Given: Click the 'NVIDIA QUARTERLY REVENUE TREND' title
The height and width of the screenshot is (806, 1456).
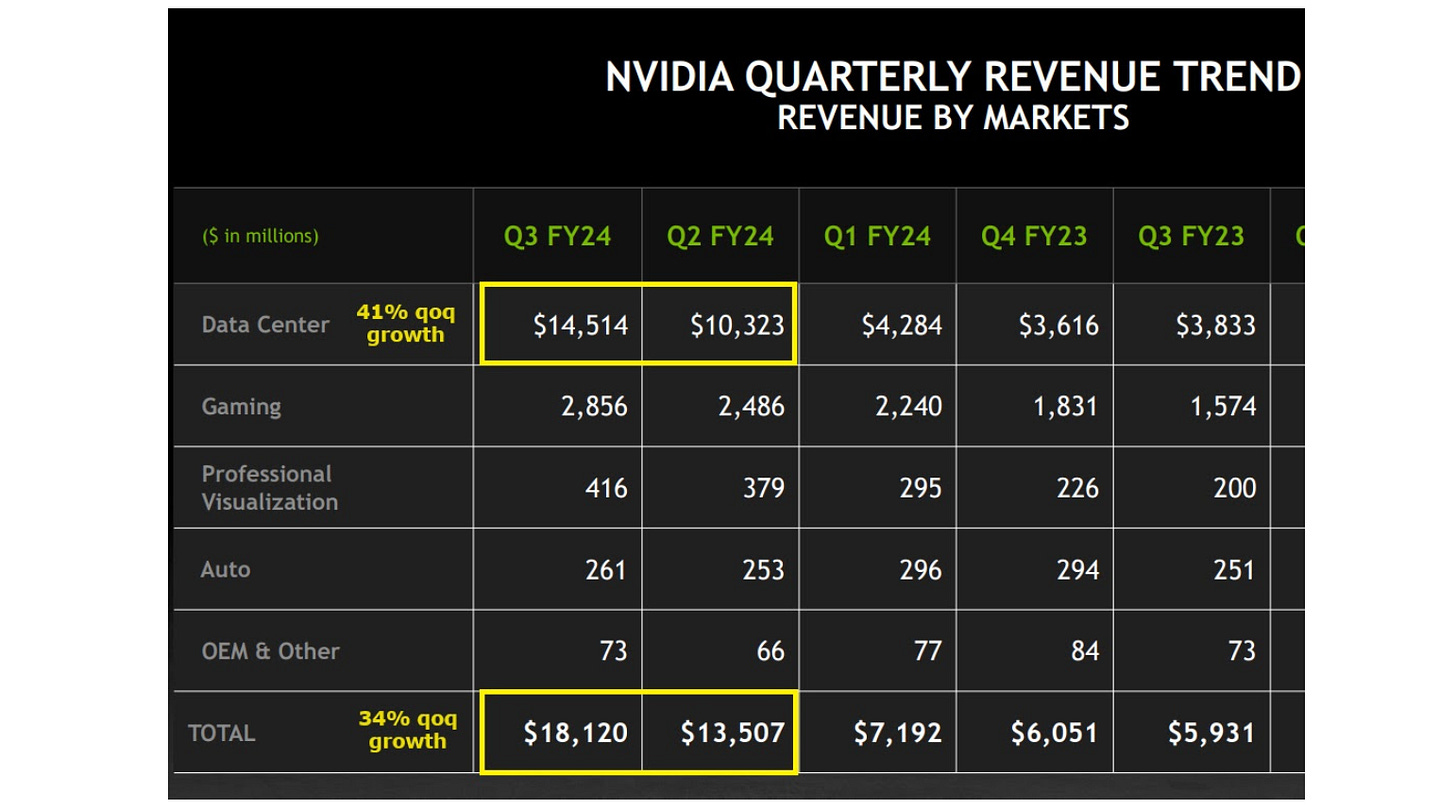Looking at the screenshot, I should click(954, 77).
